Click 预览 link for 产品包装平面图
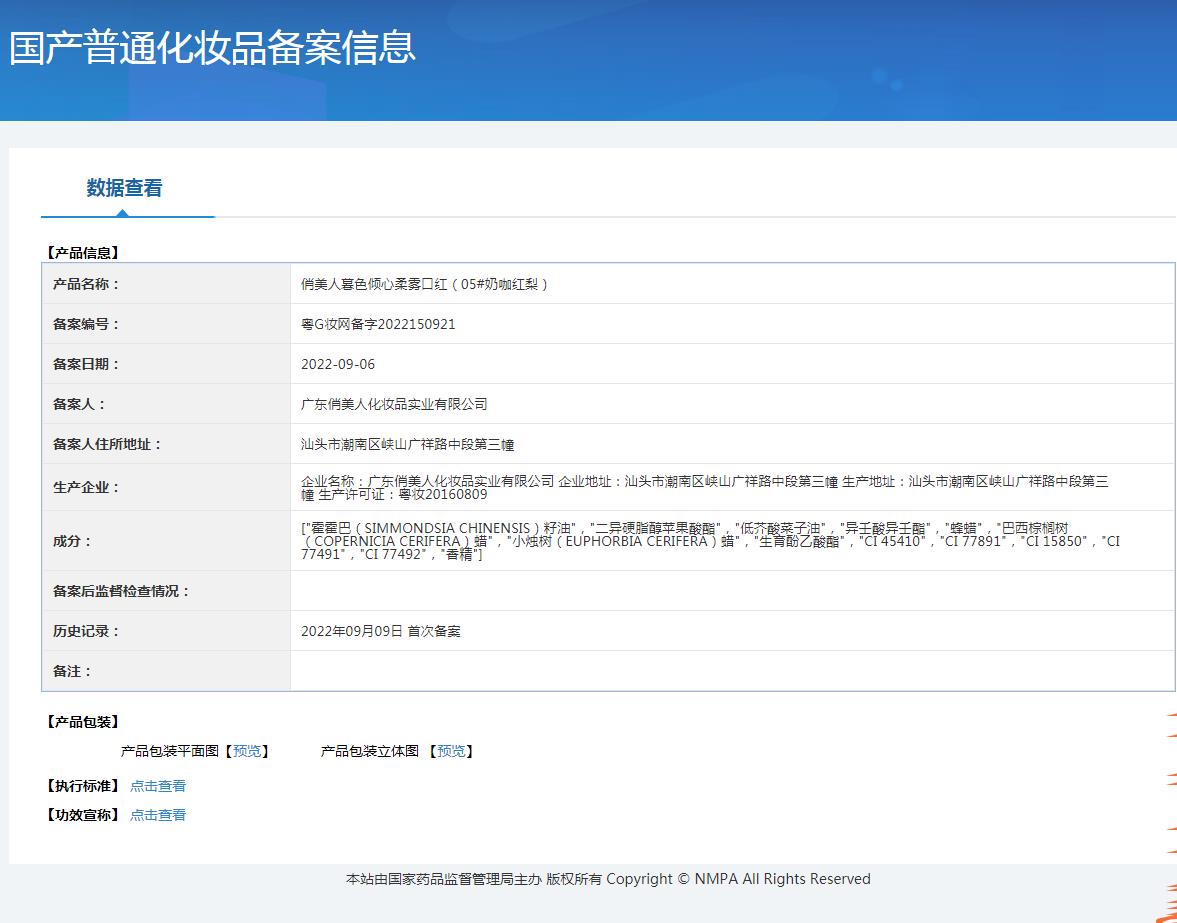This screenshot has width=1177, height=923. [x=246, y=751]
